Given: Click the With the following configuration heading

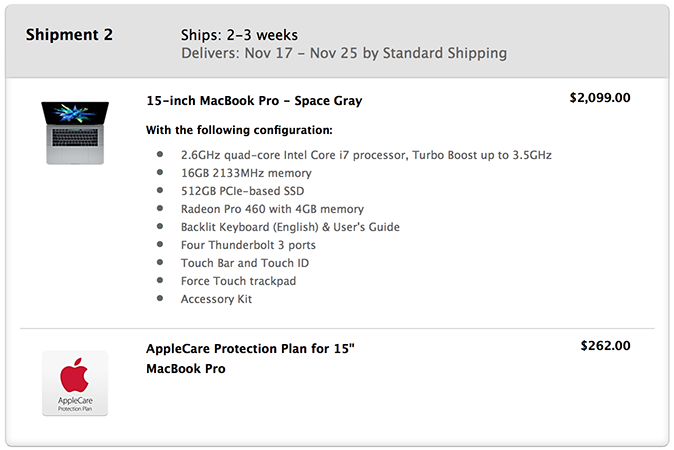Looking at the screenshot, I should coord(239,130).
